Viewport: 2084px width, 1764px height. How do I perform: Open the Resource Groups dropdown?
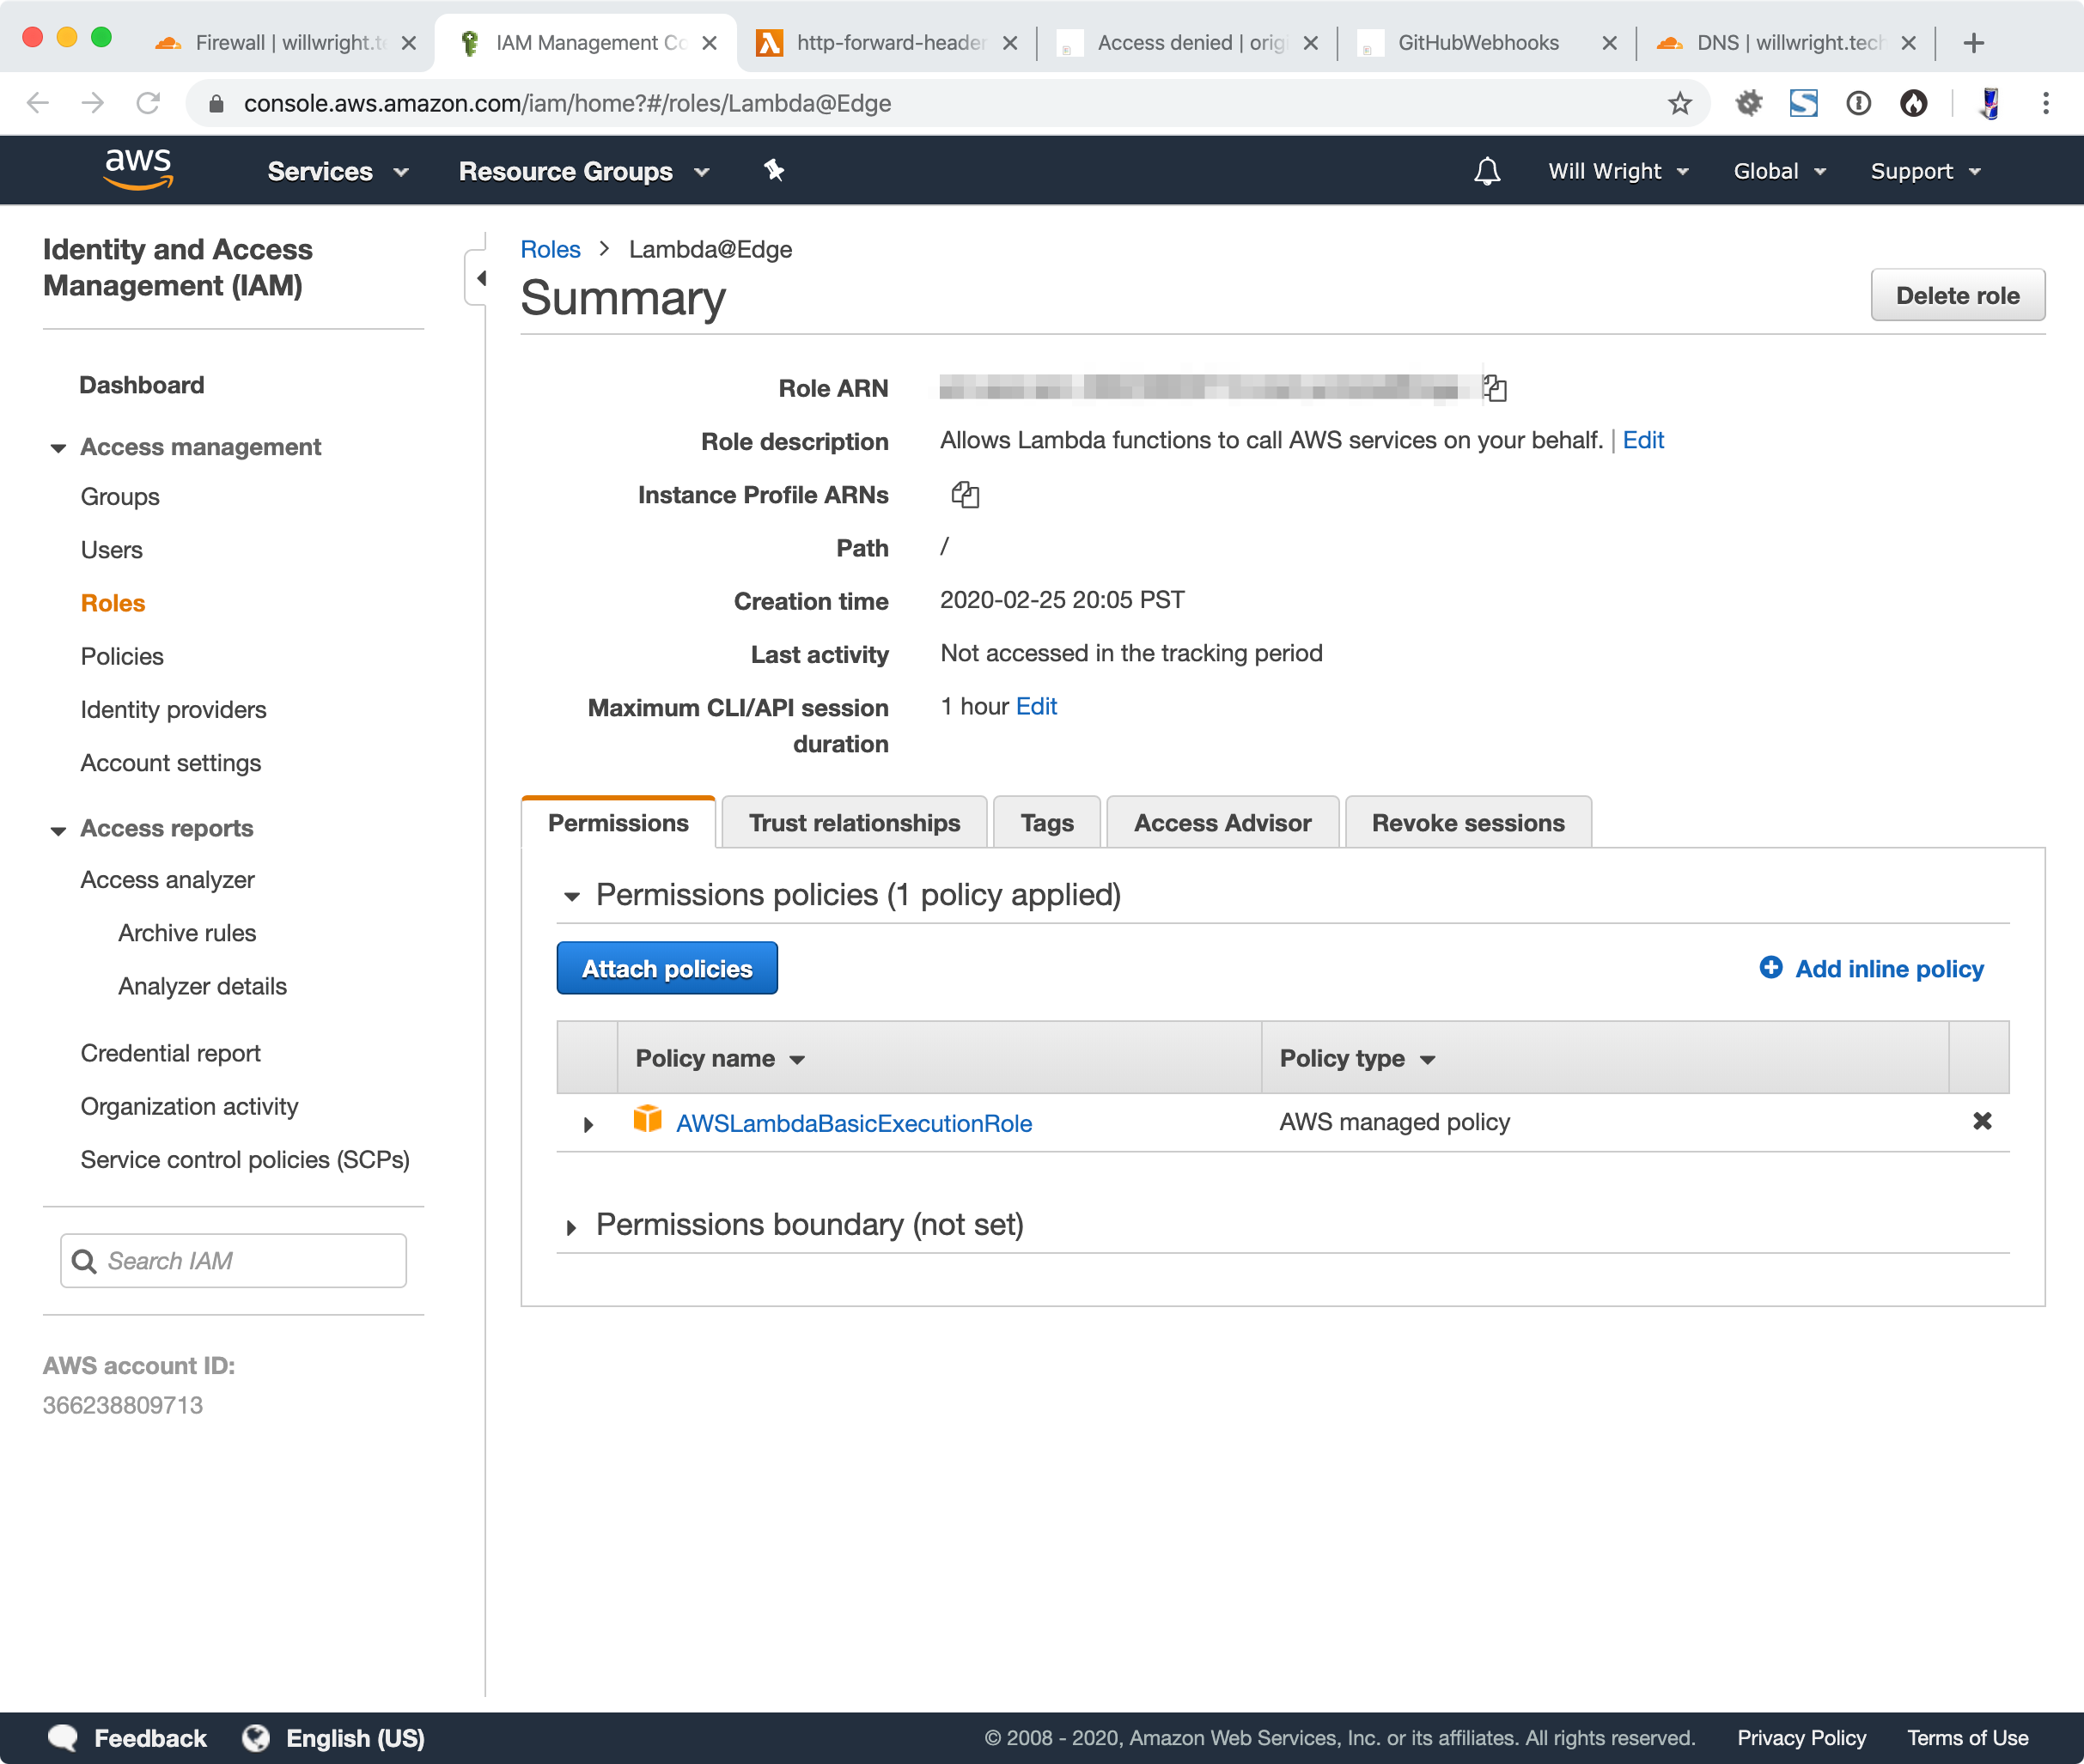584,171
